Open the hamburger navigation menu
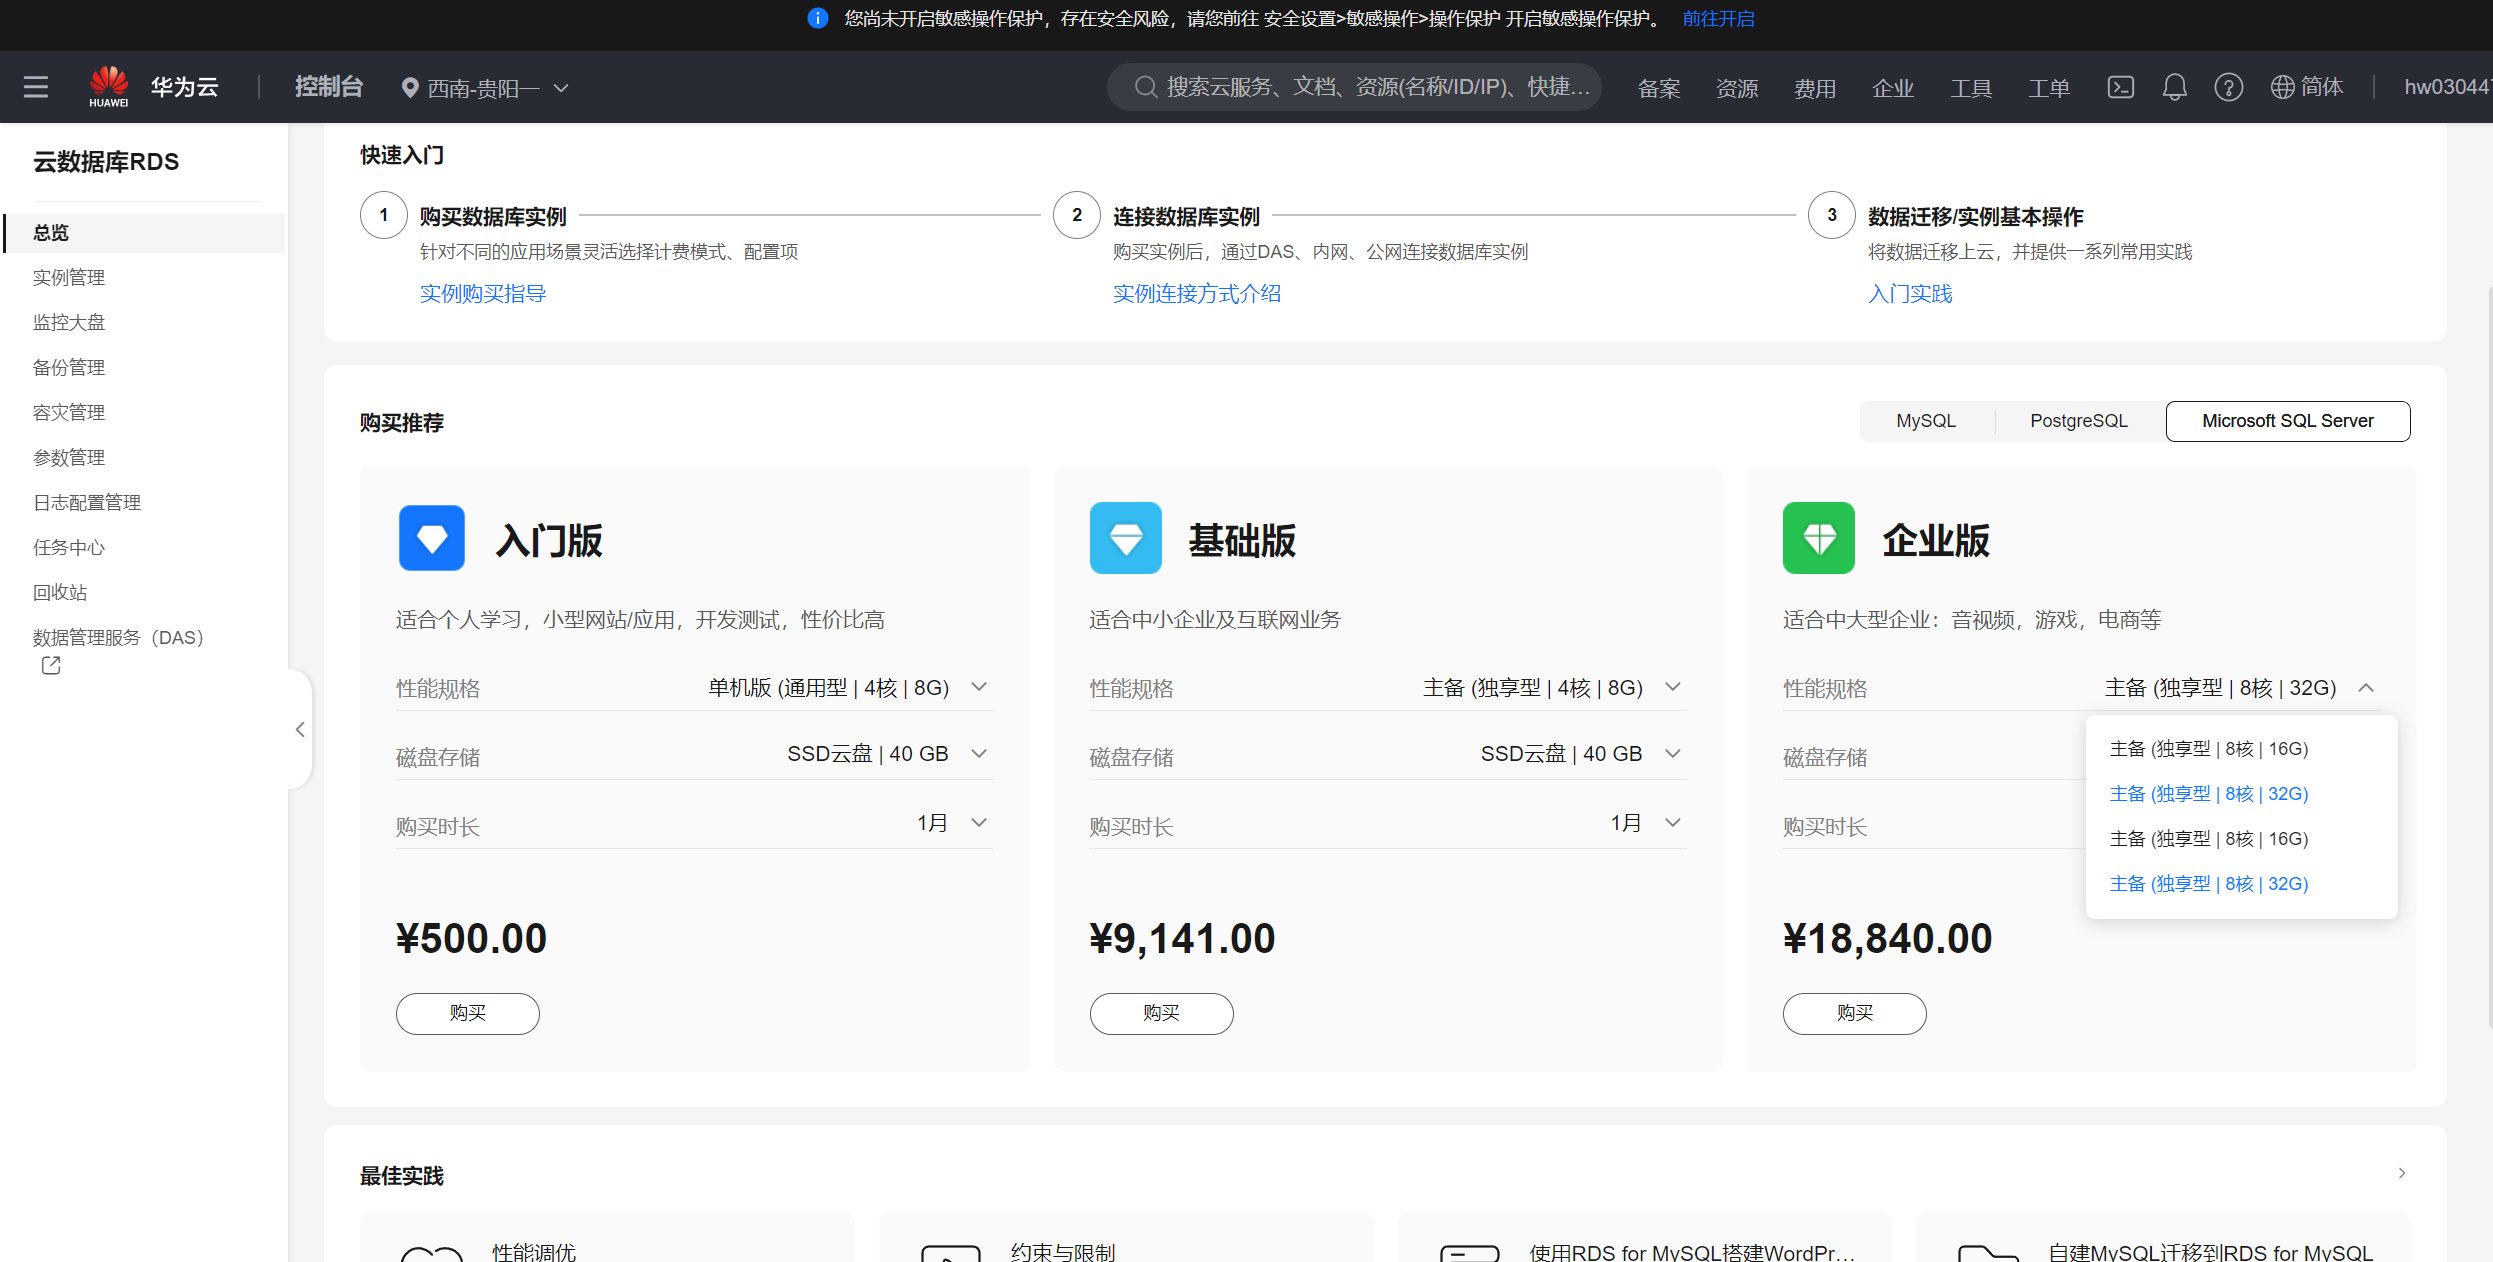 36,87
